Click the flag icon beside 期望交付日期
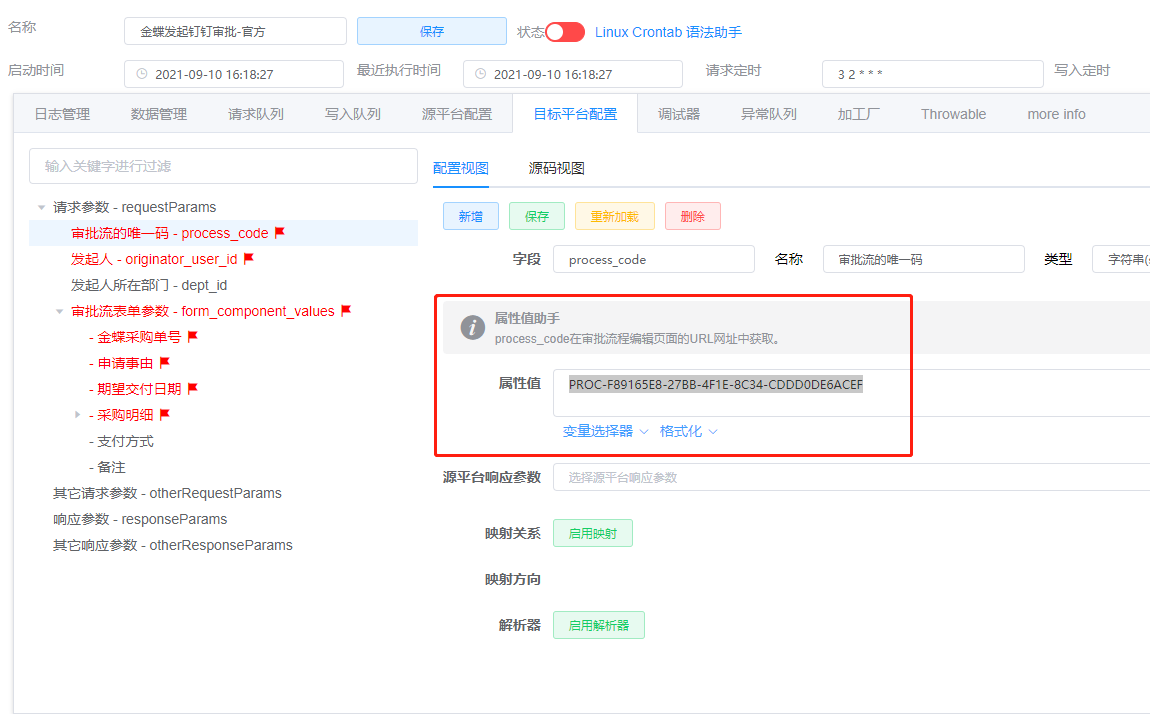 tap(193, 388)
